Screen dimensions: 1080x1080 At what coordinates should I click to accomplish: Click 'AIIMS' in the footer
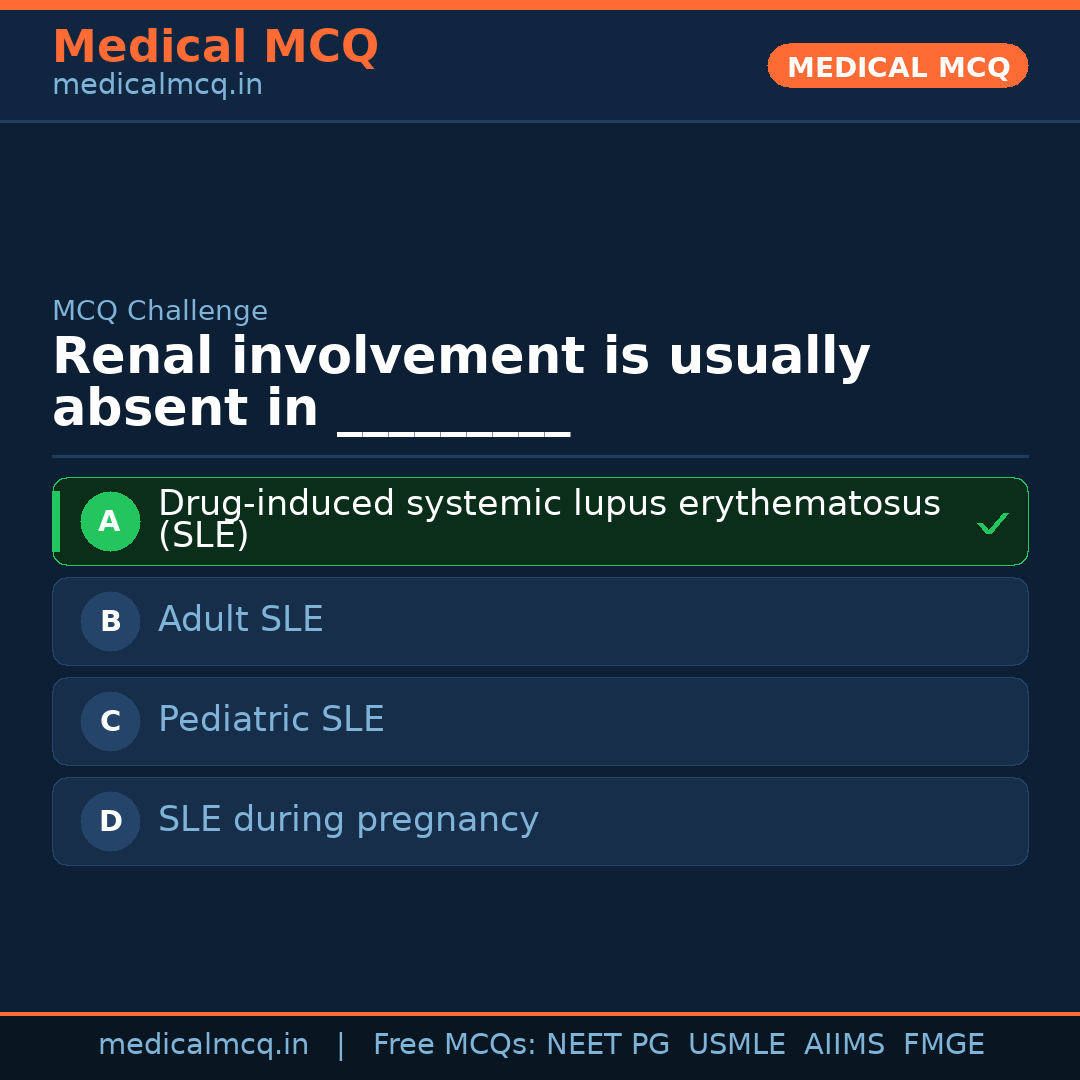pyautogui.click(x=844, y=1045)
